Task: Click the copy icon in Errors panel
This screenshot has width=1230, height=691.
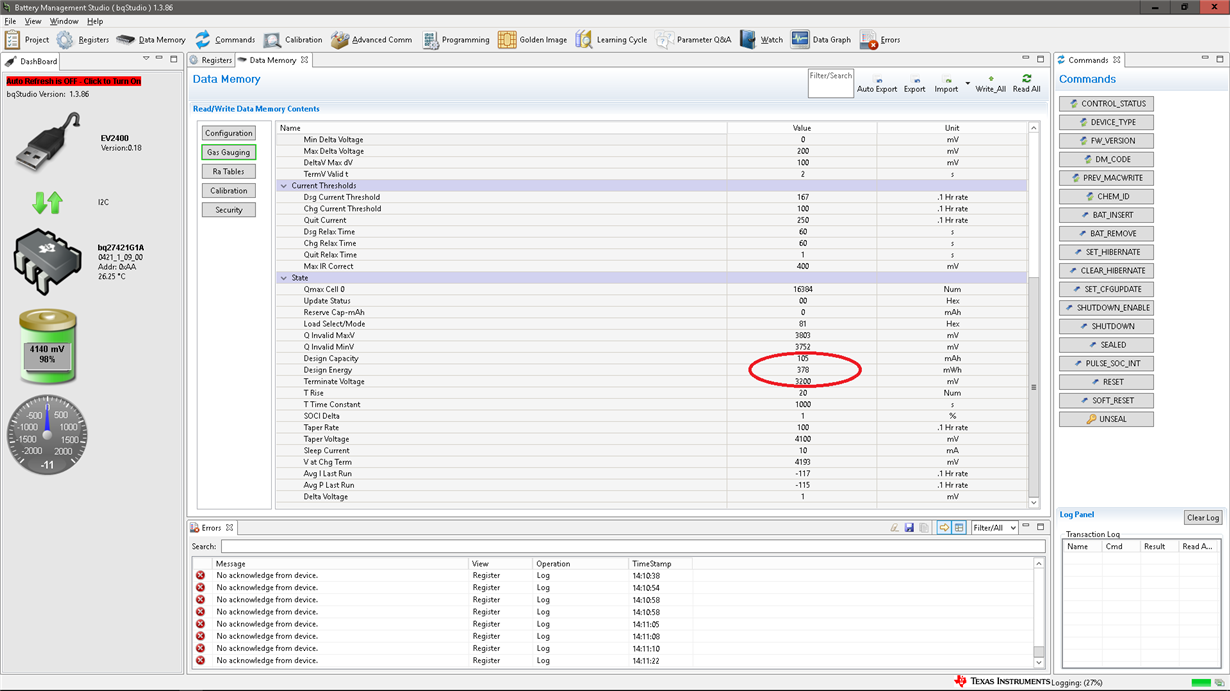Action: pos(925,527)
